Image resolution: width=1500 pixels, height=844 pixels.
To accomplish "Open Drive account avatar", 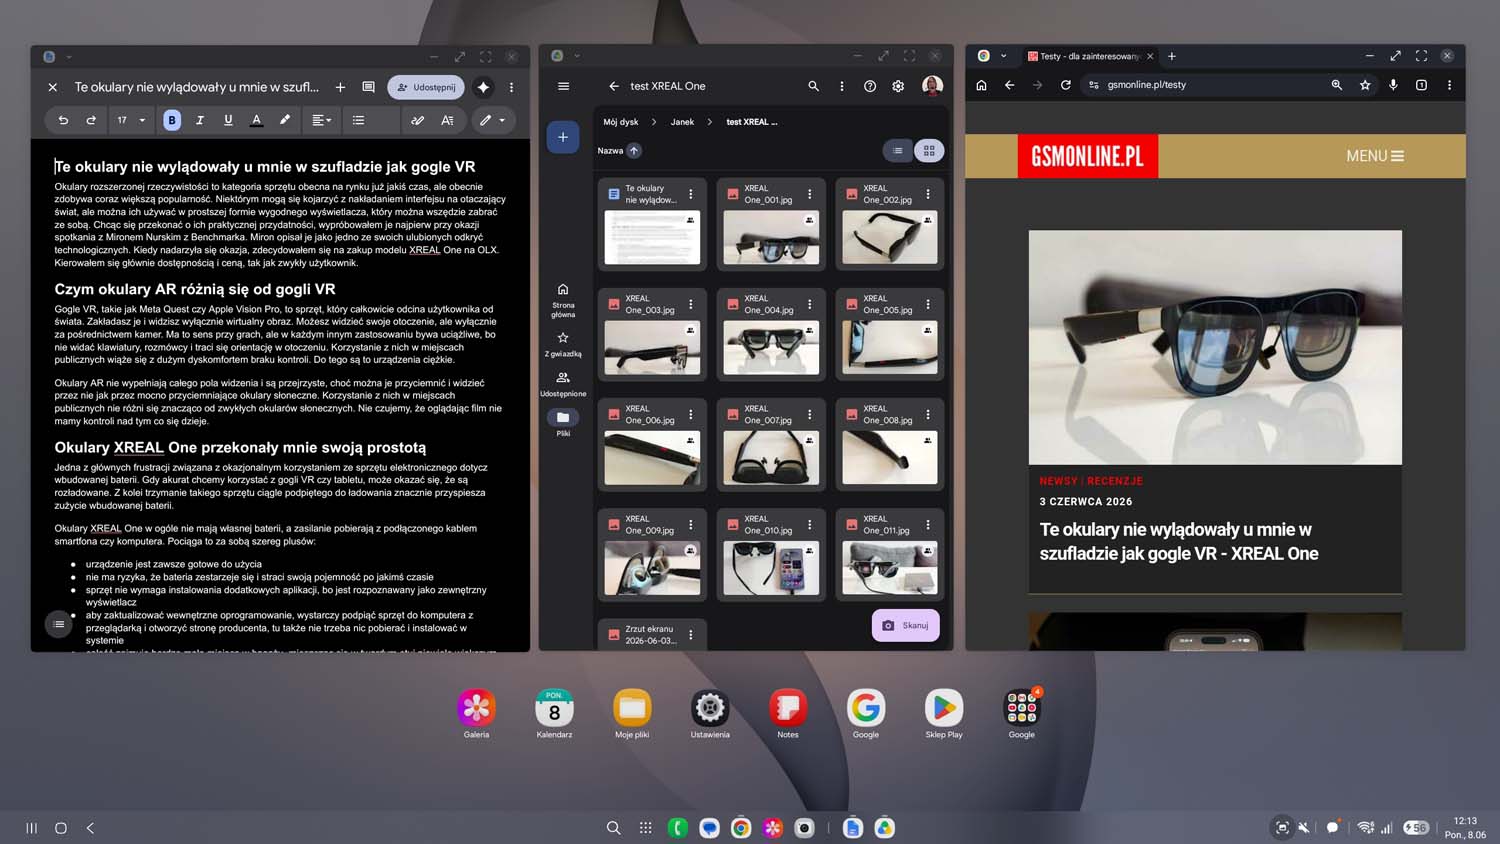I will click(x=932, y=86).
